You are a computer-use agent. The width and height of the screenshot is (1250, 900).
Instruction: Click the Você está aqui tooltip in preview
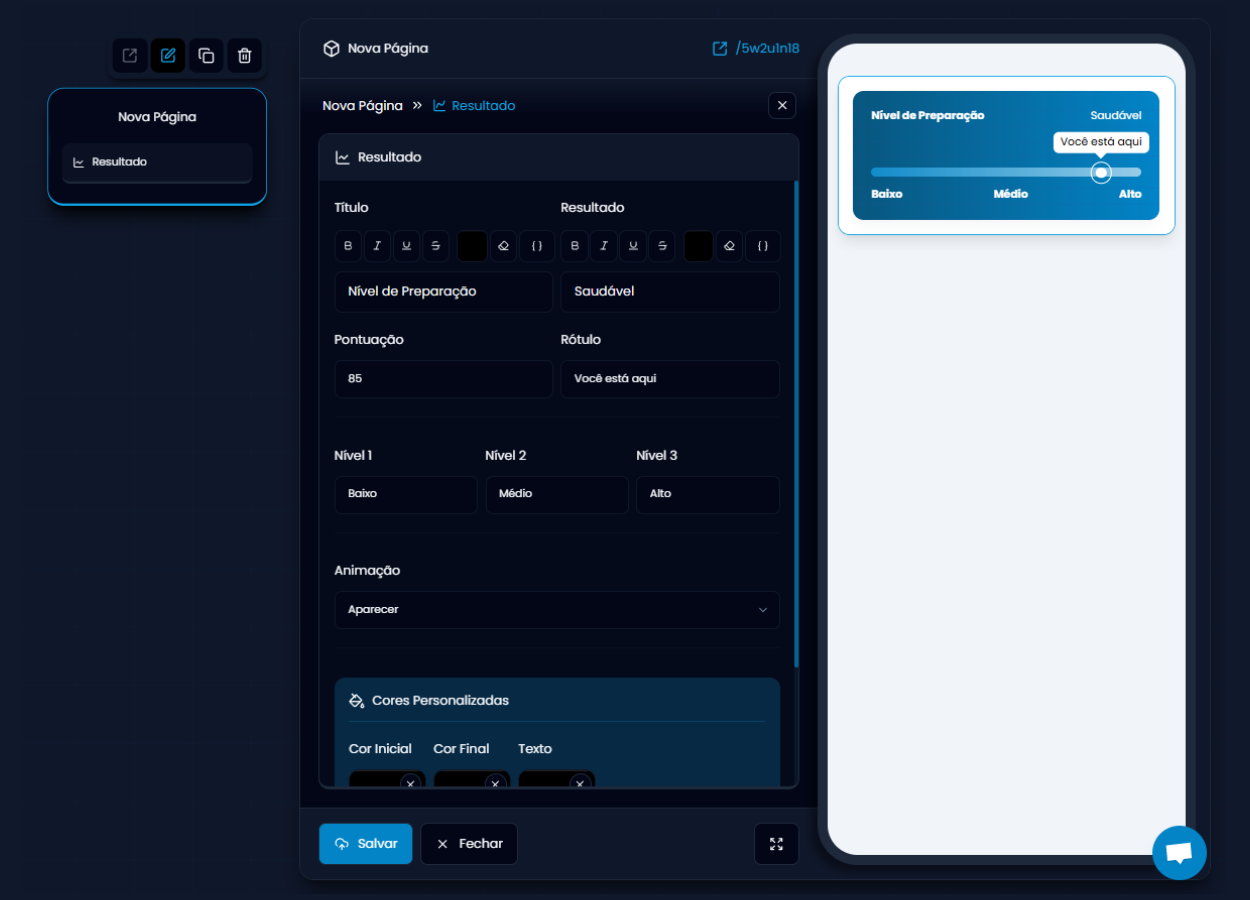coord(1101,142)
